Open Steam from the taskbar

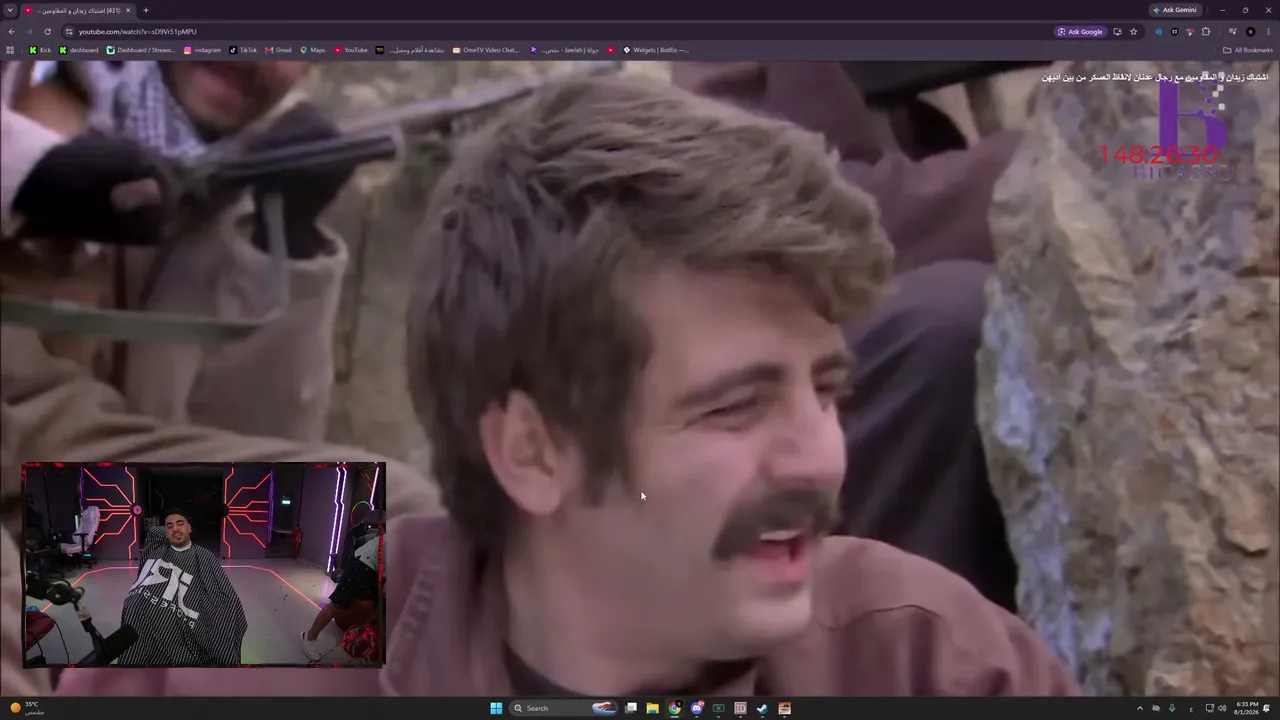[x=762, y=708]
